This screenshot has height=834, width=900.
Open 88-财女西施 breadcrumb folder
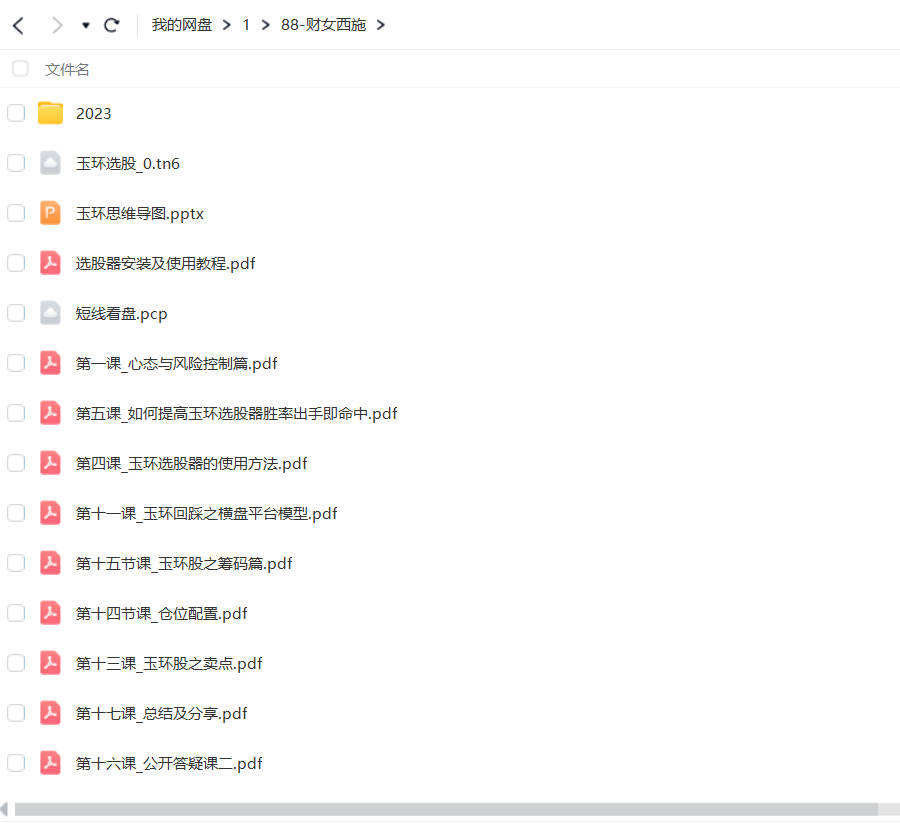[323, 25]
